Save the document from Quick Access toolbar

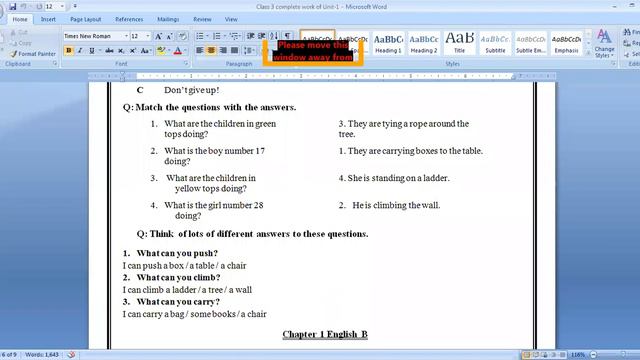13,7
